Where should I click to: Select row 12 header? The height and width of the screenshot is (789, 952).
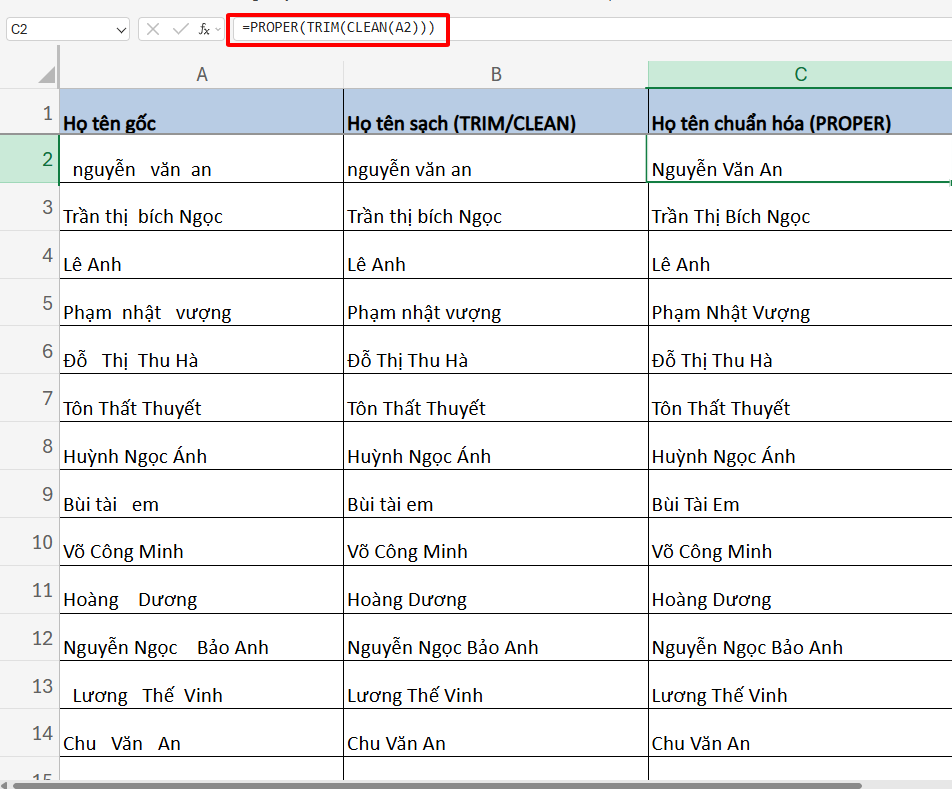click(x=29, y=637)
